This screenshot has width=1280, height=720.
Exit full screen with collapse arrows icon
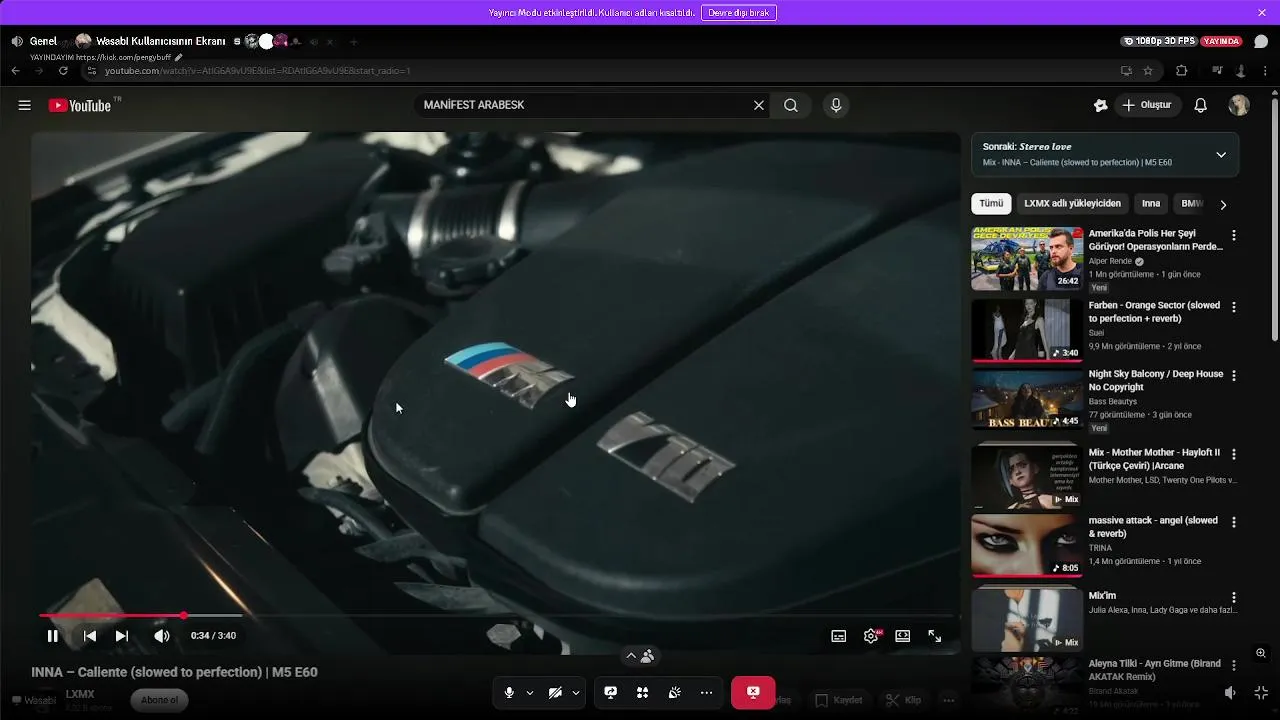(1261, 693)
